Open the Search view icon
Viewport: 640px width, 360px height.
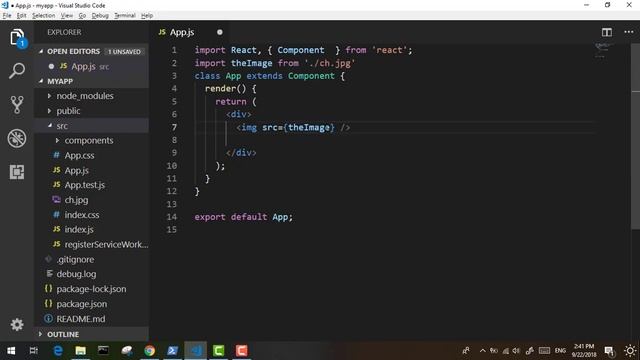coord(17,71)
